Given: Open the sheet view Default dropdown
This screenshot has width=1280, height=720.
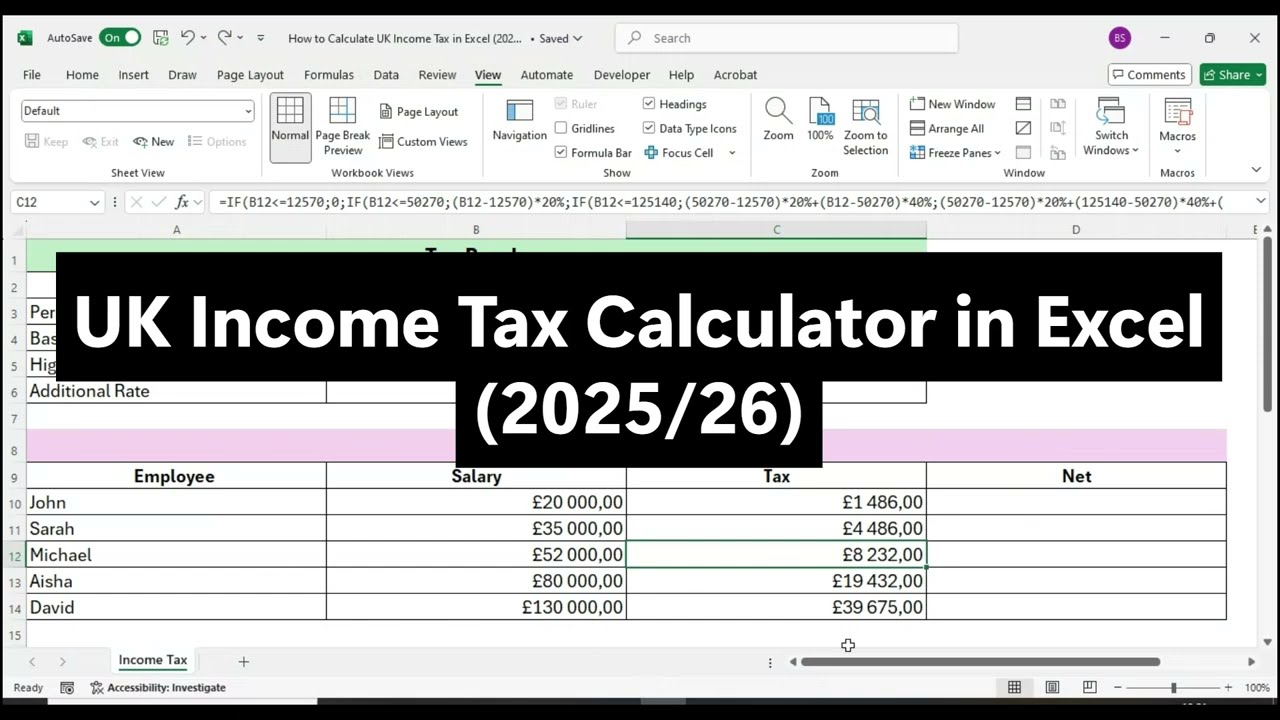Looking at the screenshot, I should click(x=138, y=111).
